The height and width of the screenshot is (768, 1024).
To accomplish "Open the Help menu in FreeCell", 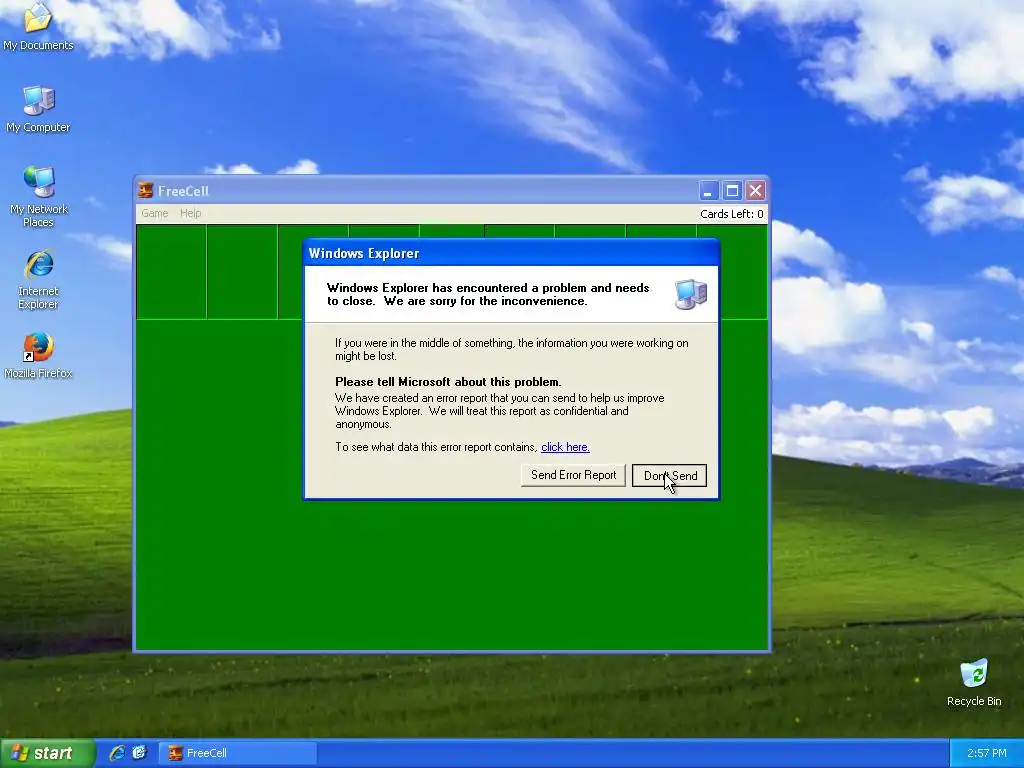I will [x=191, y=213].
